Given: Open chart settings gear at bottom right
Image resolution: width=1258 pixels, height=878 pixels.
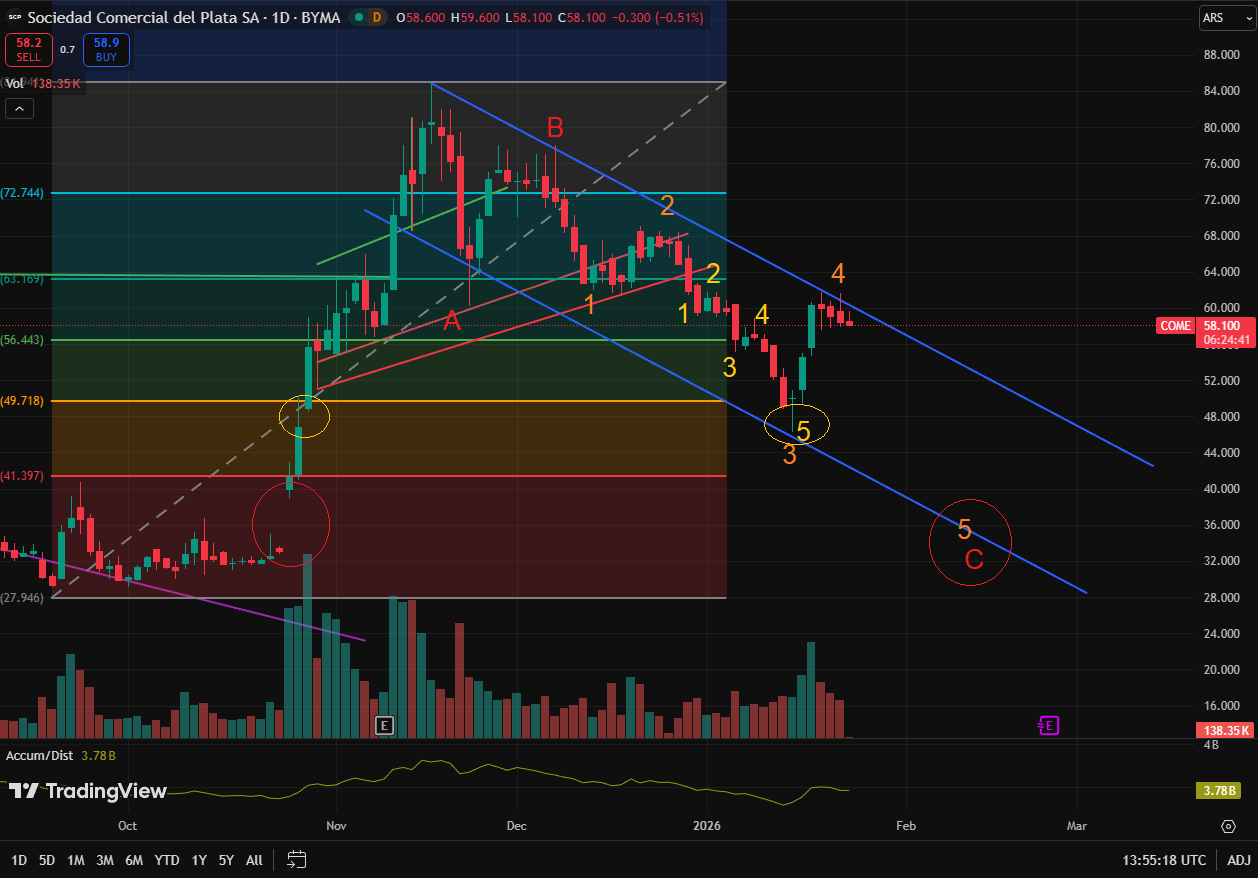Looking at the screenshot, I should (1228, 826).
